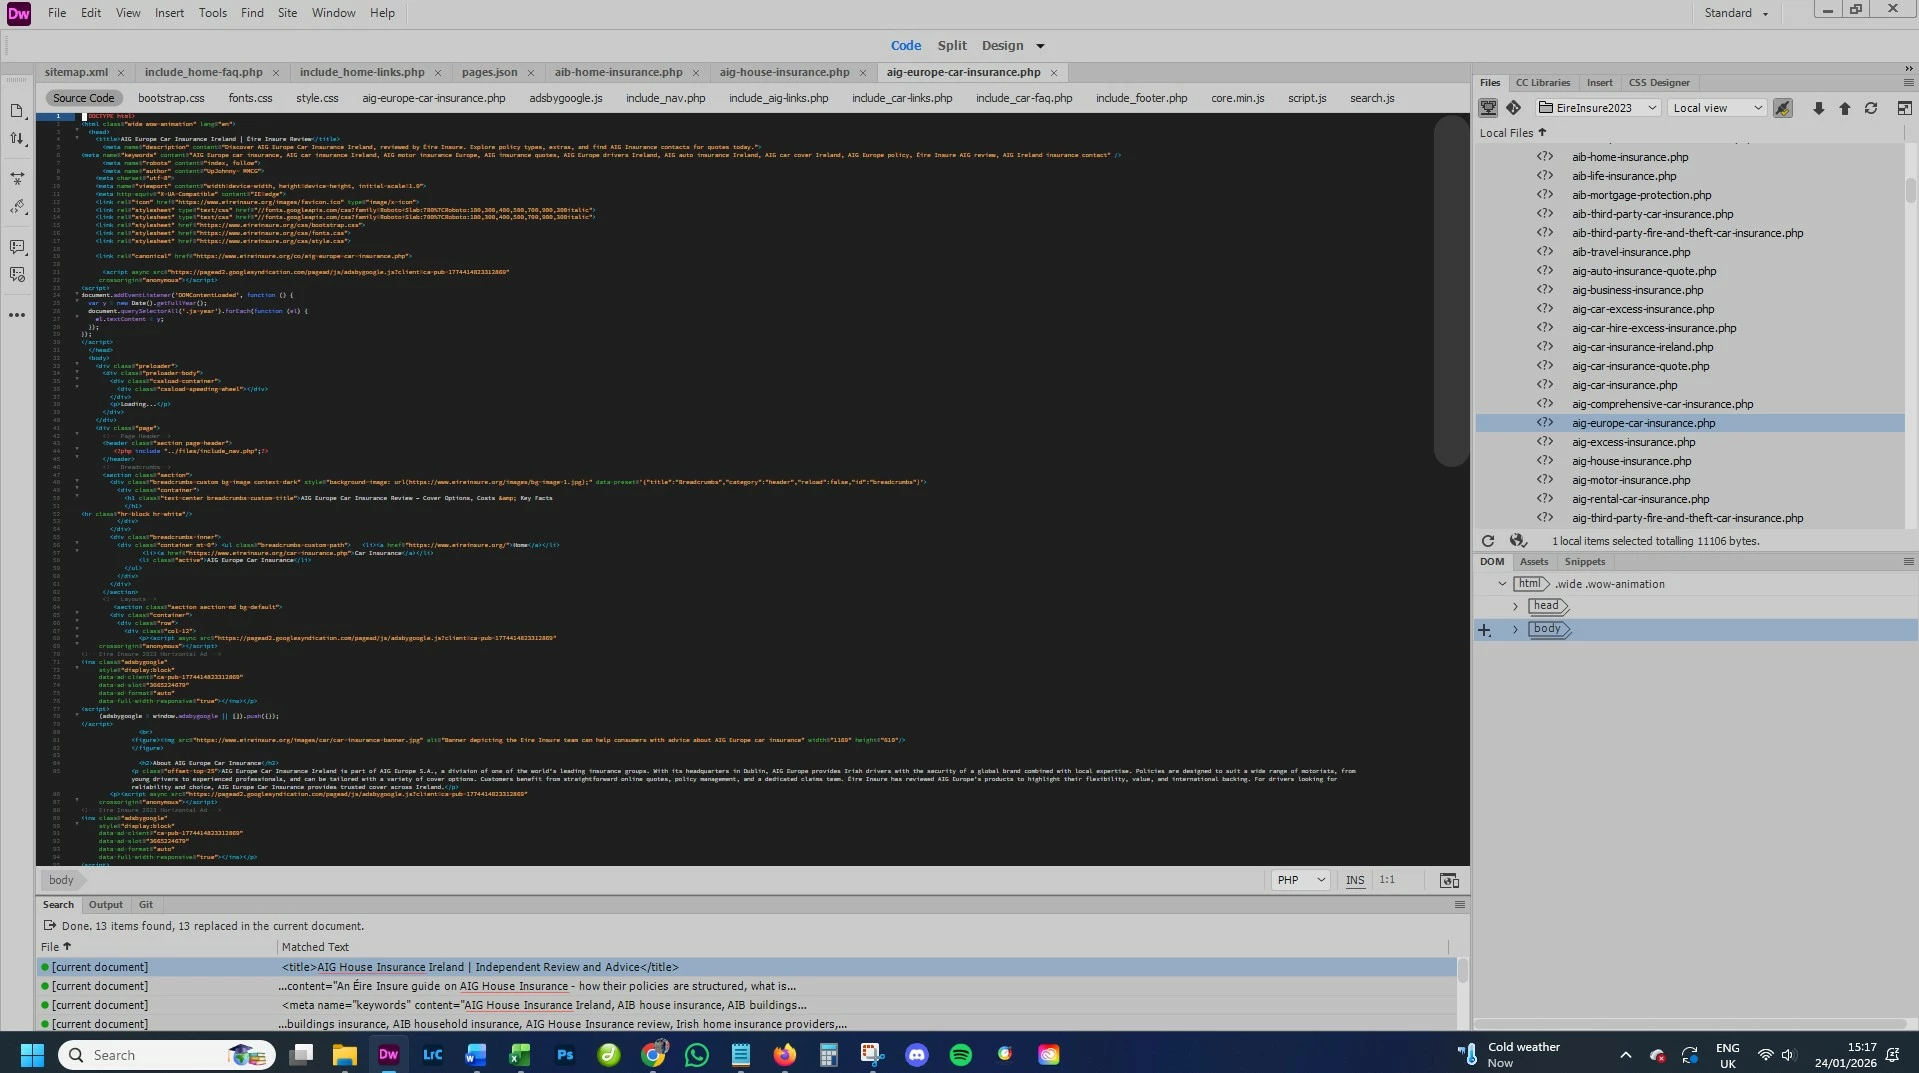The image size is (1919, 1073).
Task: Click the Git view icon in Files panel
Action: tap(1513, 108)
